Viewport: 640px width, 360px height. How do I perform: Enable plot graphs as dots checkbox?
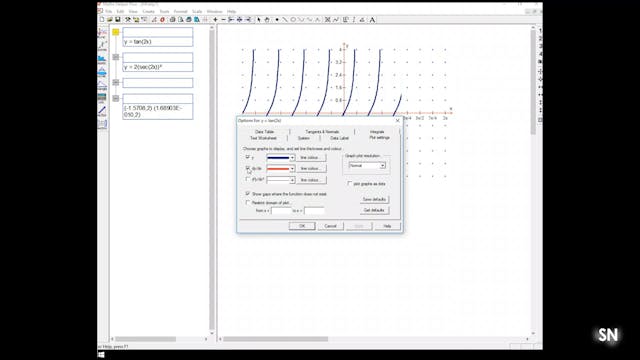tap(349, 184)
